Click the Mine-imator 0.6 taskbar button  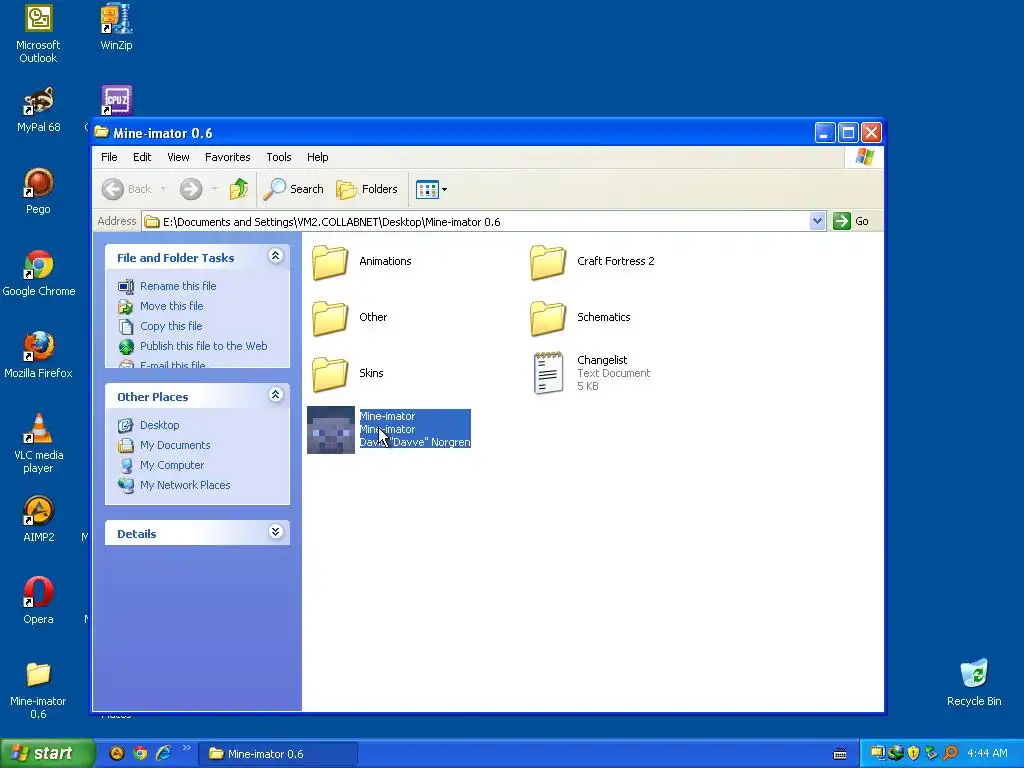[278, 754]
